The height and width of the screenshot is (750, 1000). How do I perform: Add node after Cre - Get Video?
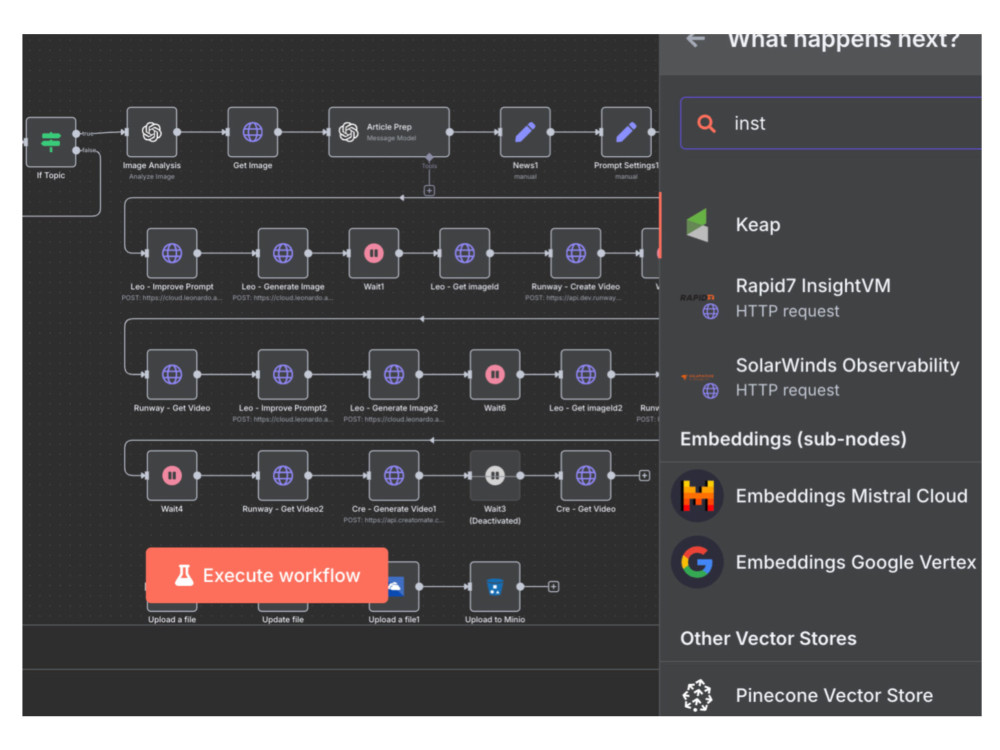(644, 476)
